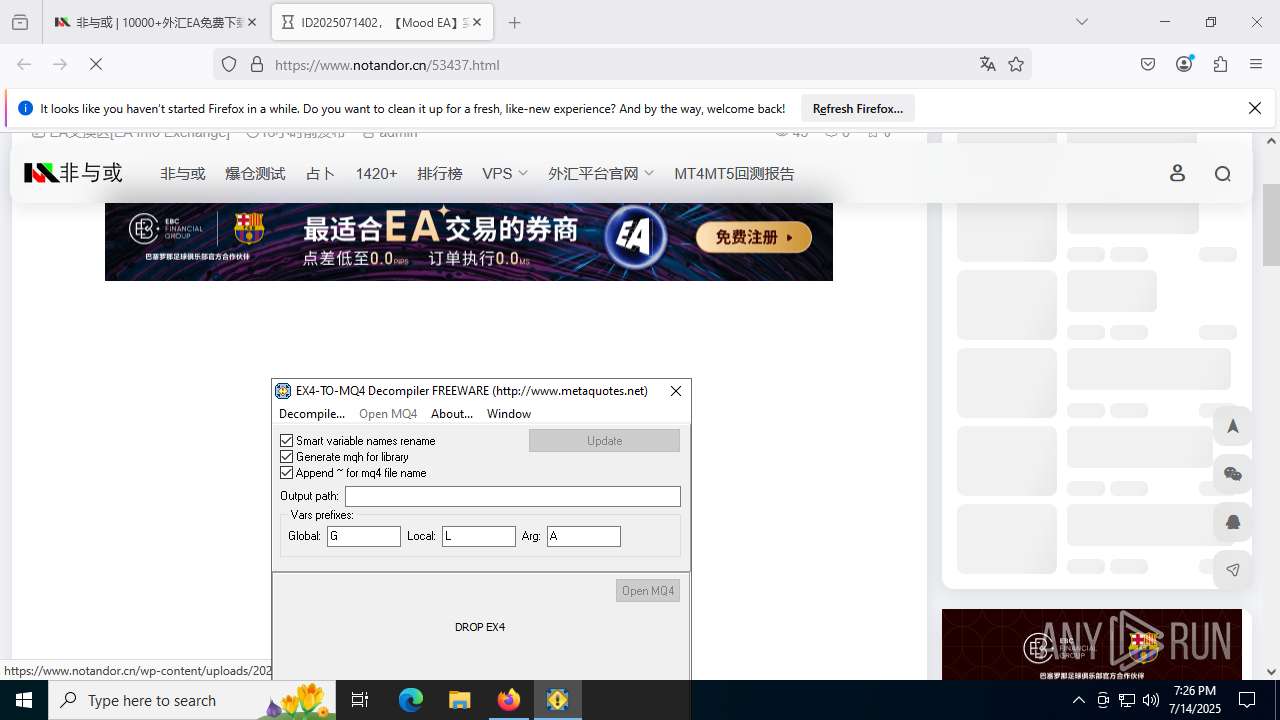Open 爆仓测试 nav item

tap(255, 173)
